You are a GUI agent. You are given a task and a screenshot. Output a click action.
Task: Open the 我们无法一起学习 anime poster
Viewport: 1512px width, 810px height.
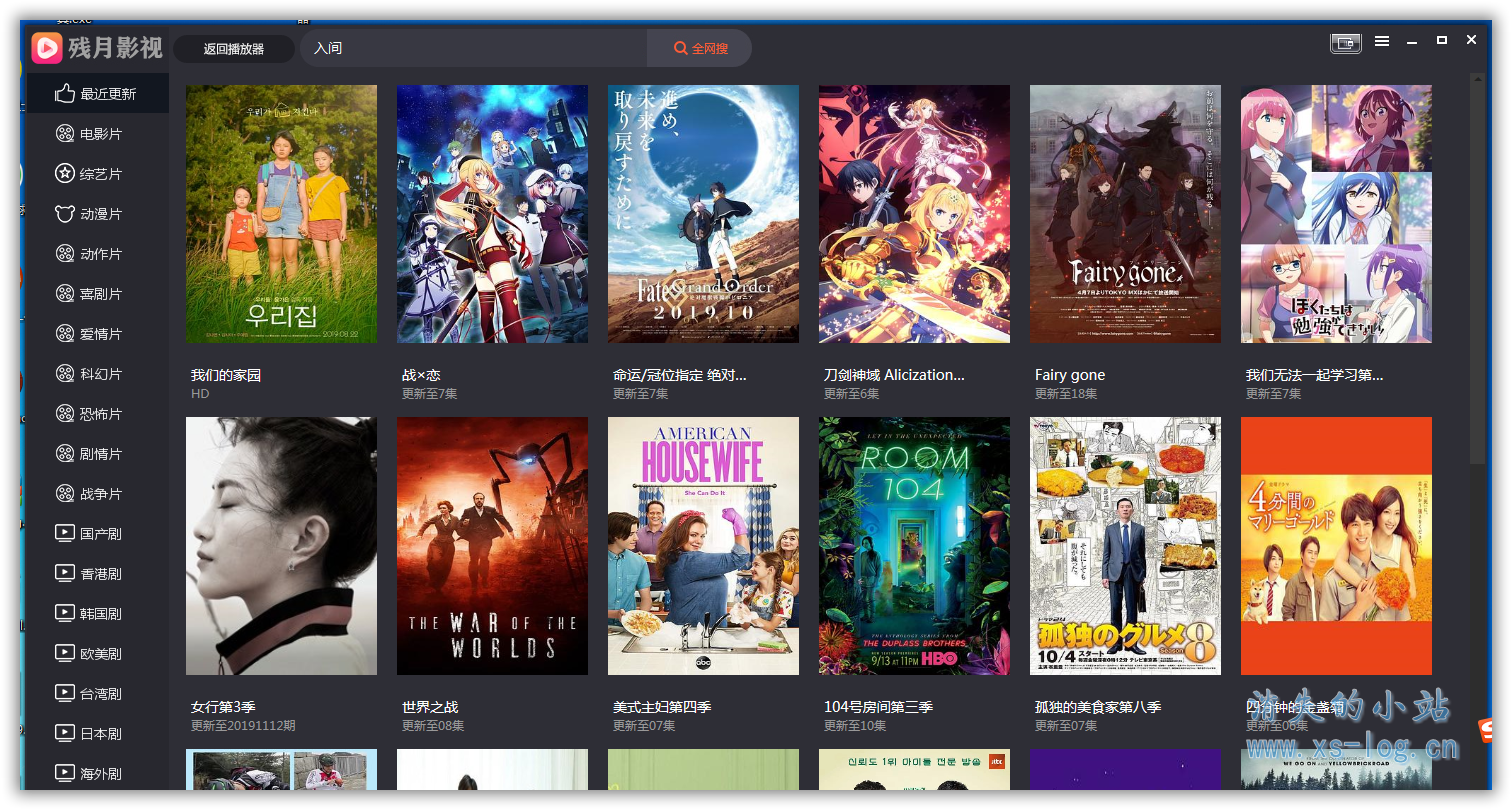[1336, 214]
